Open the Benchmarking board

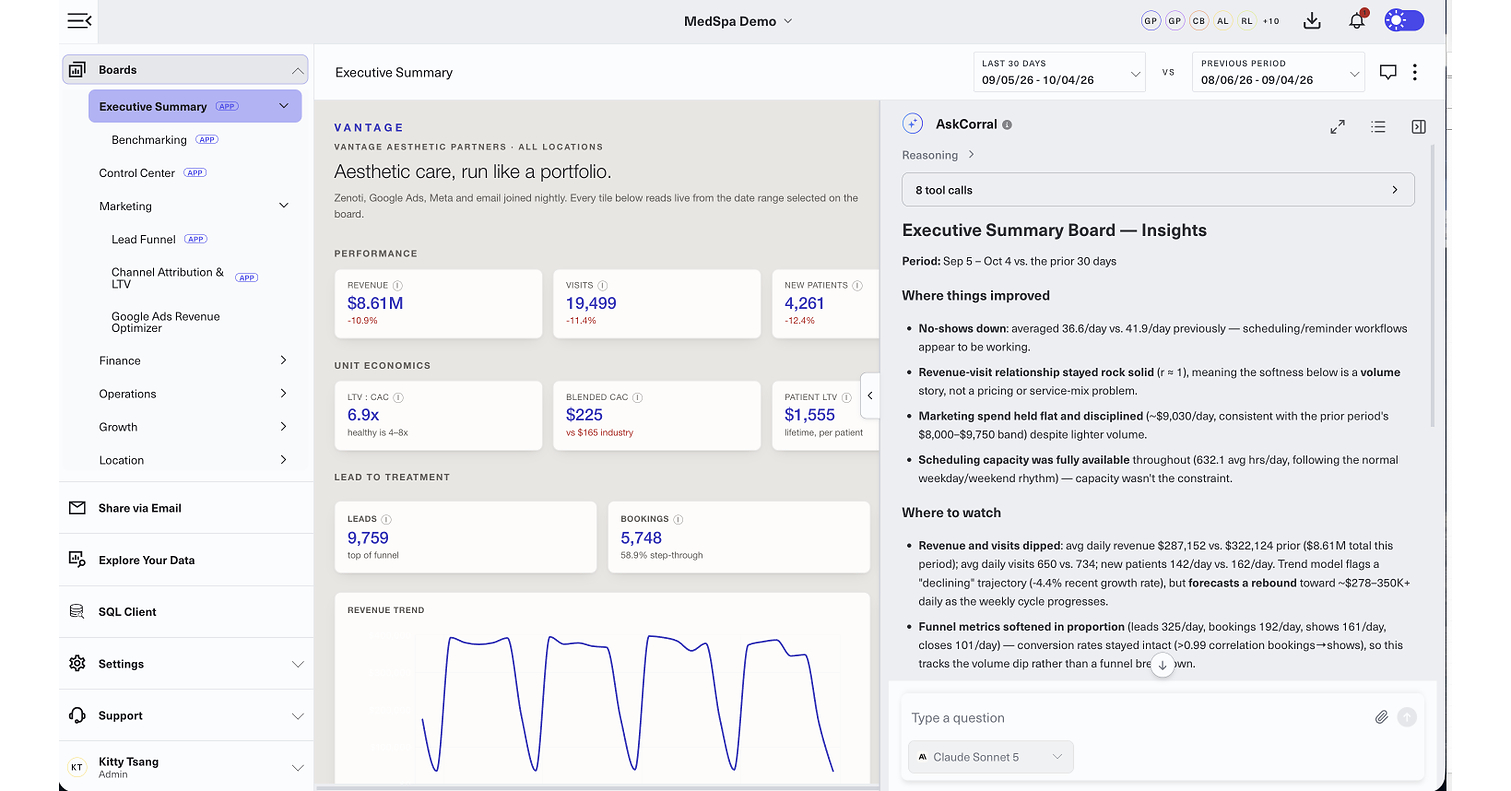coord(149,140)
